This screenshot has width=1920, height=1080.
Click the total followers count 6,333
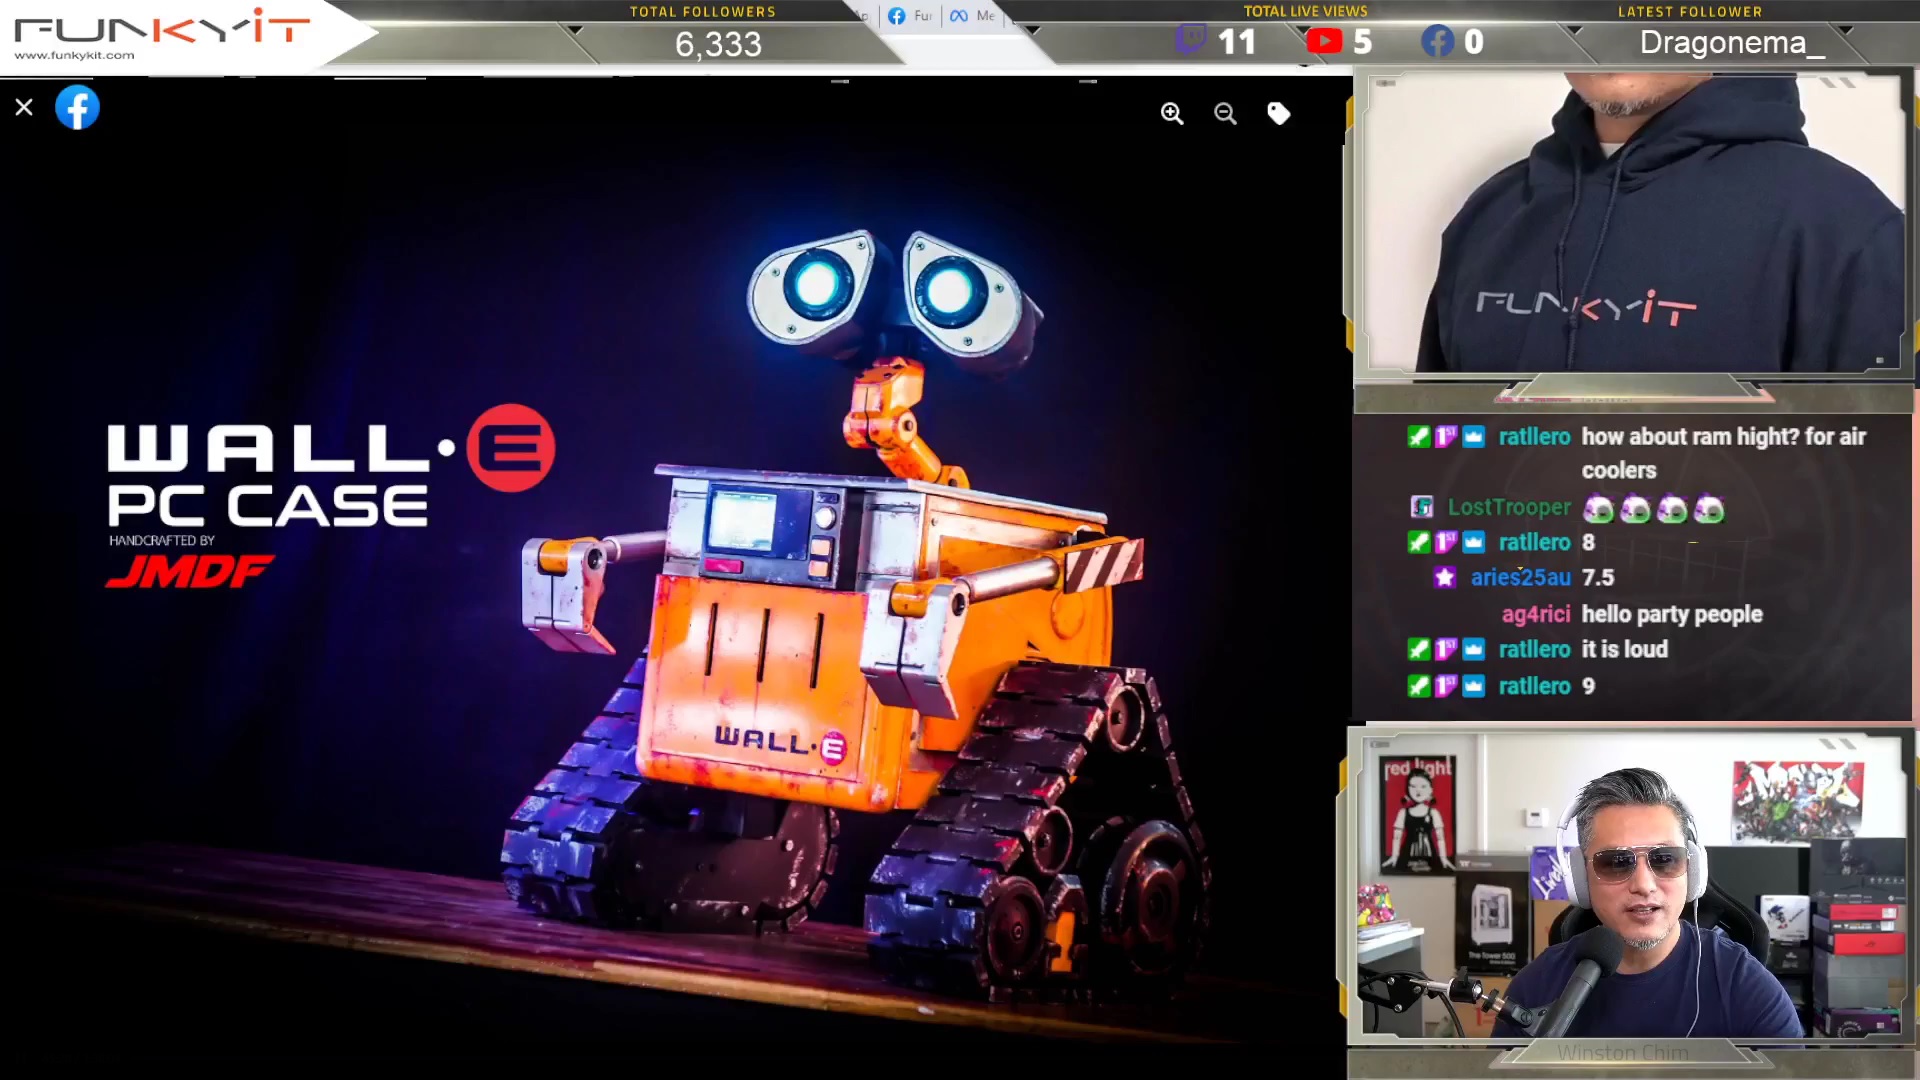coord(718,44)
